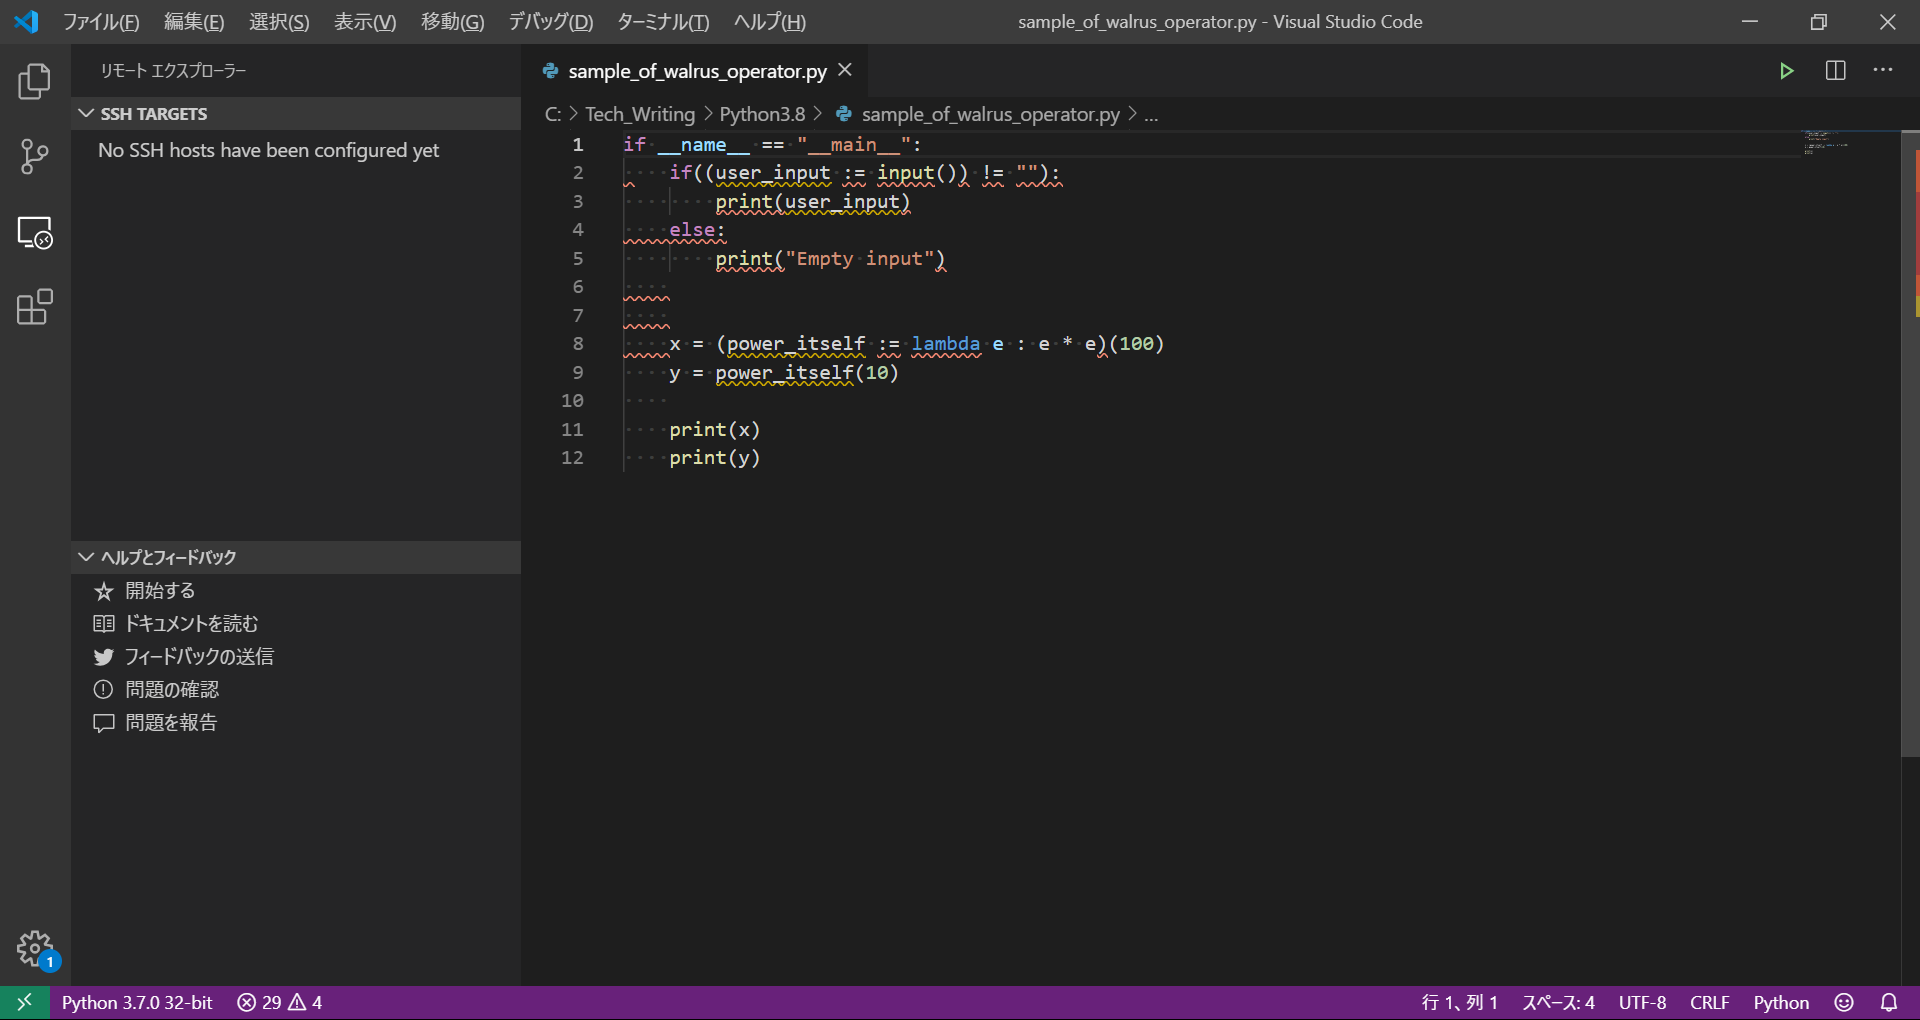Screen dimensions: 1920x1020
Task: Collapse the ヘルプとフィードバック section
Action: click(168, 557)
